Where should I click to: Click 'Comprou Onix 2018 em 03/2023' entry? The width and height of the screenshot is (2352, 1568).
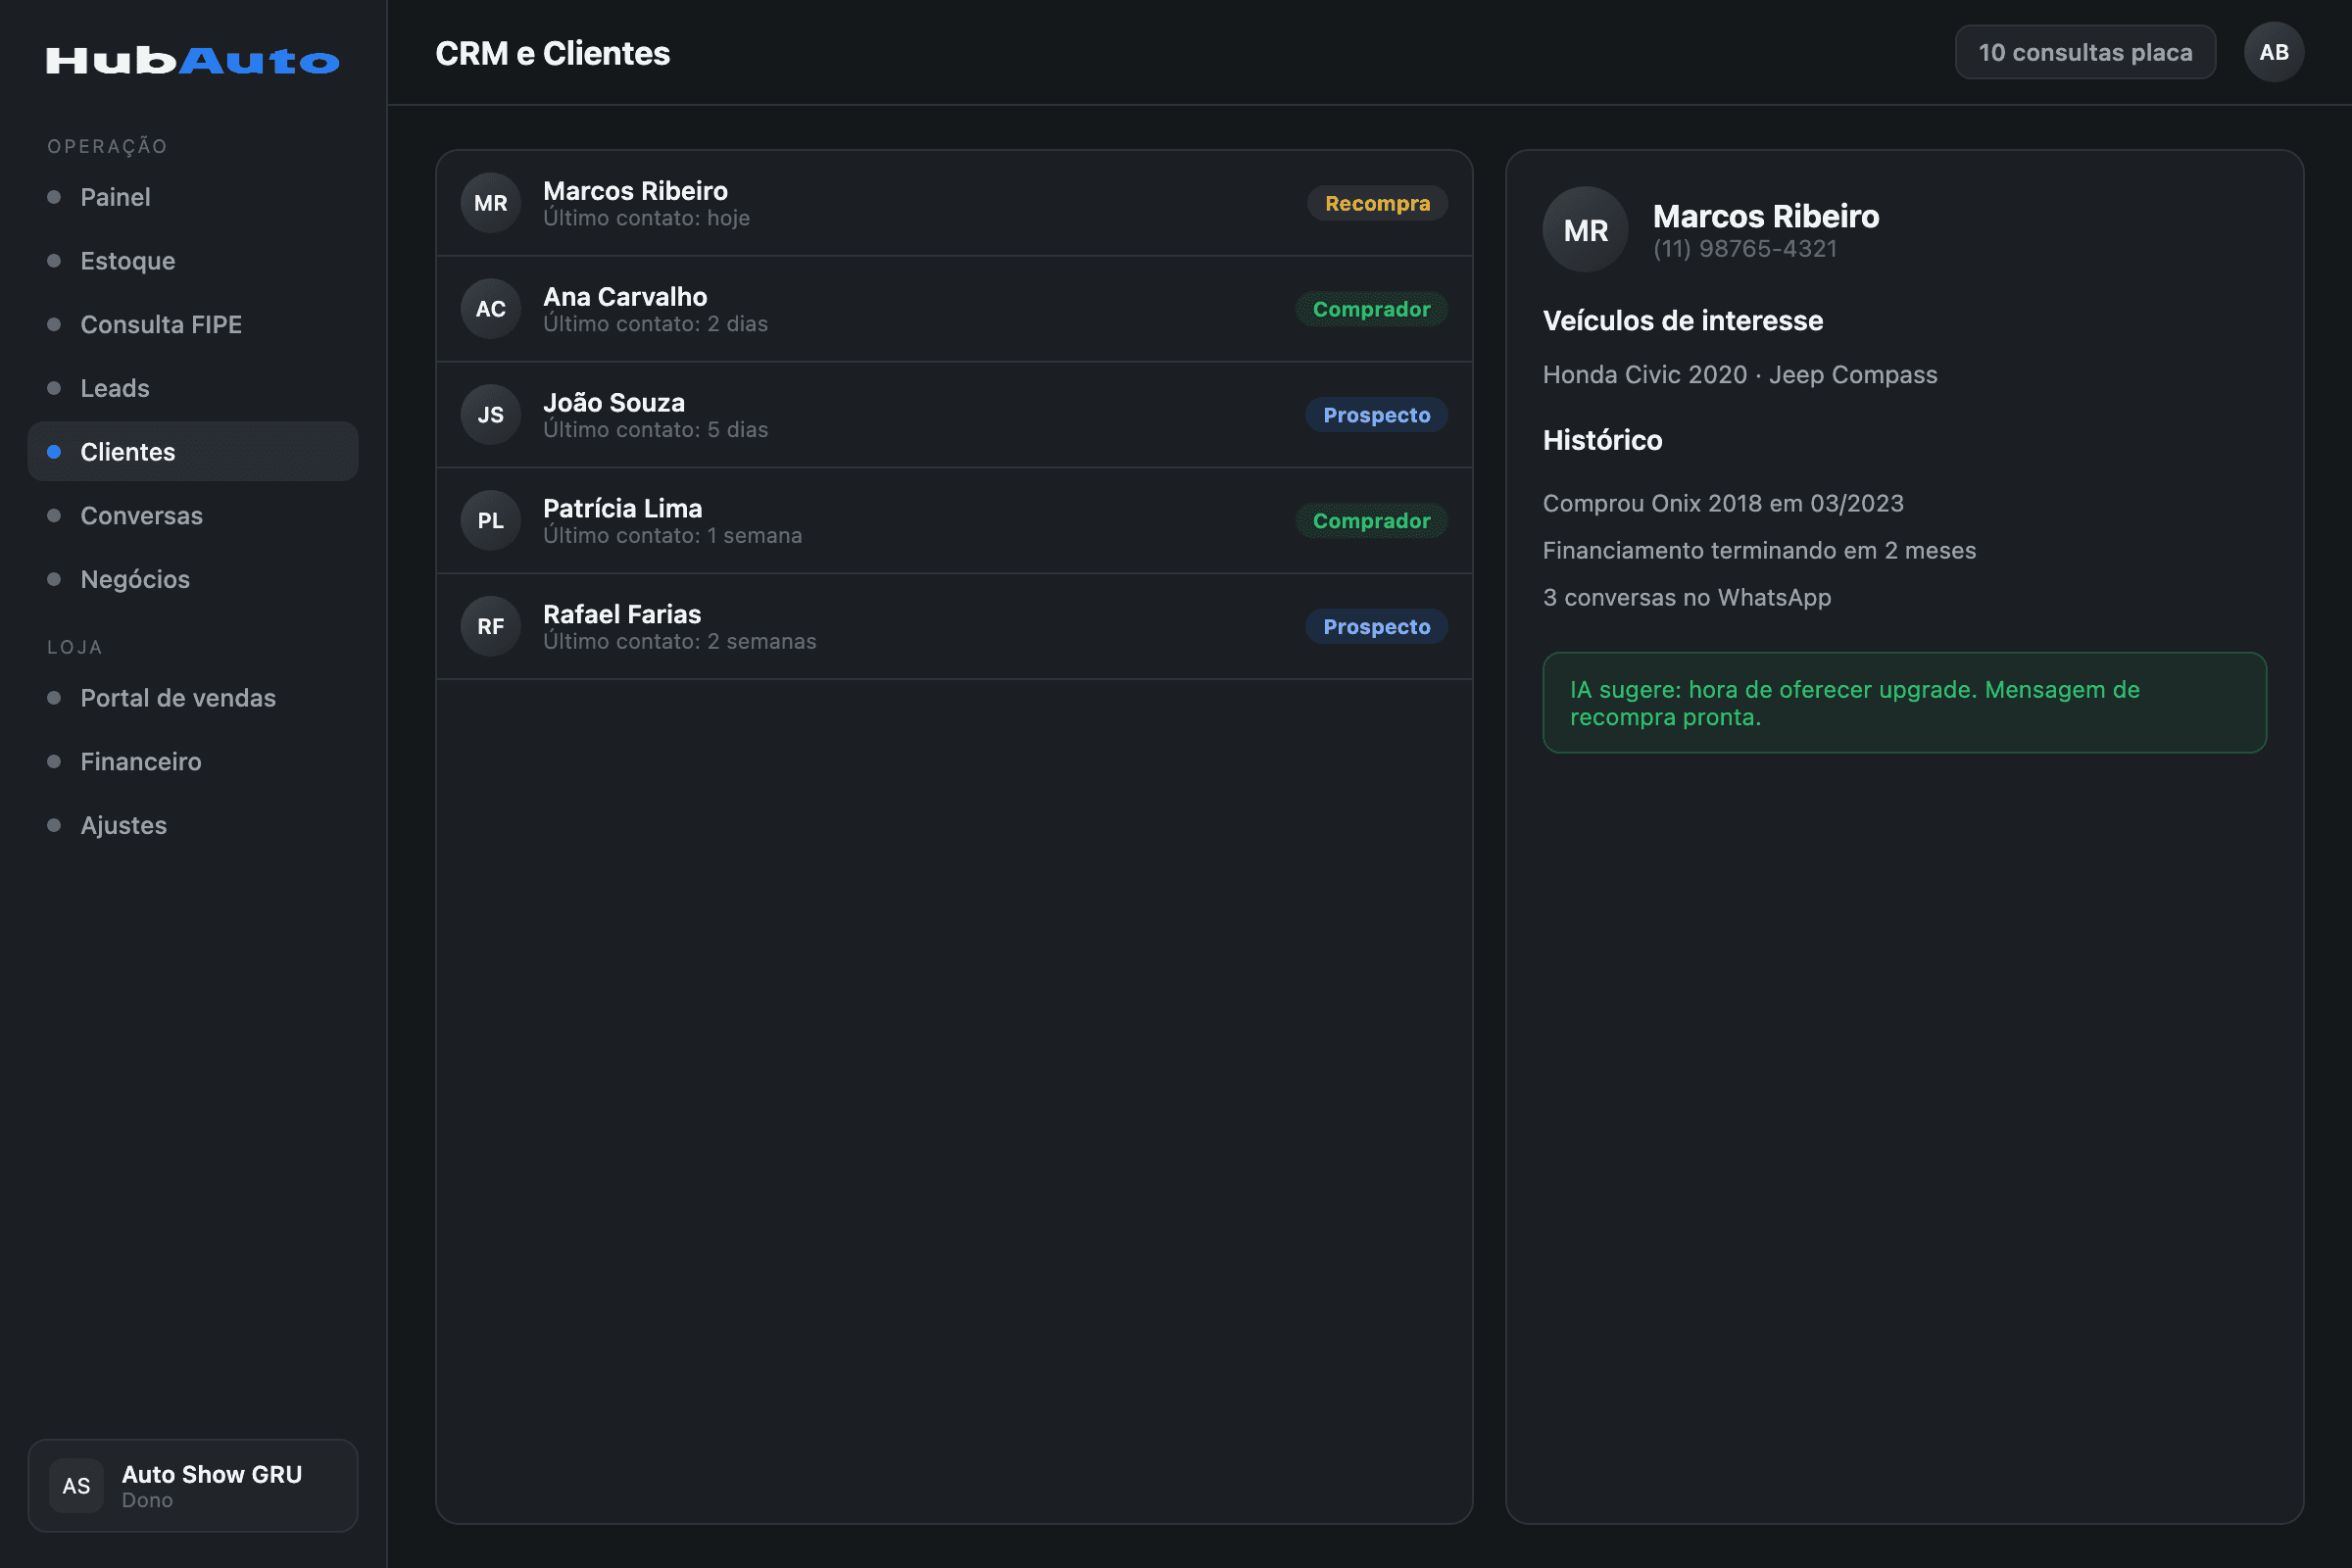click(1723, 503)
